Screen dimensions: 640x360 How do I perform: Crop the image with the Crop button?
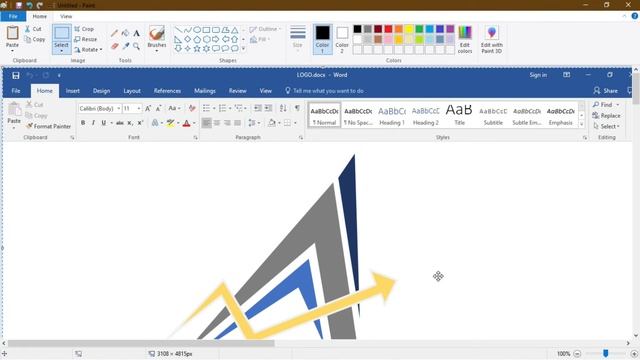[x=84, y=29]
